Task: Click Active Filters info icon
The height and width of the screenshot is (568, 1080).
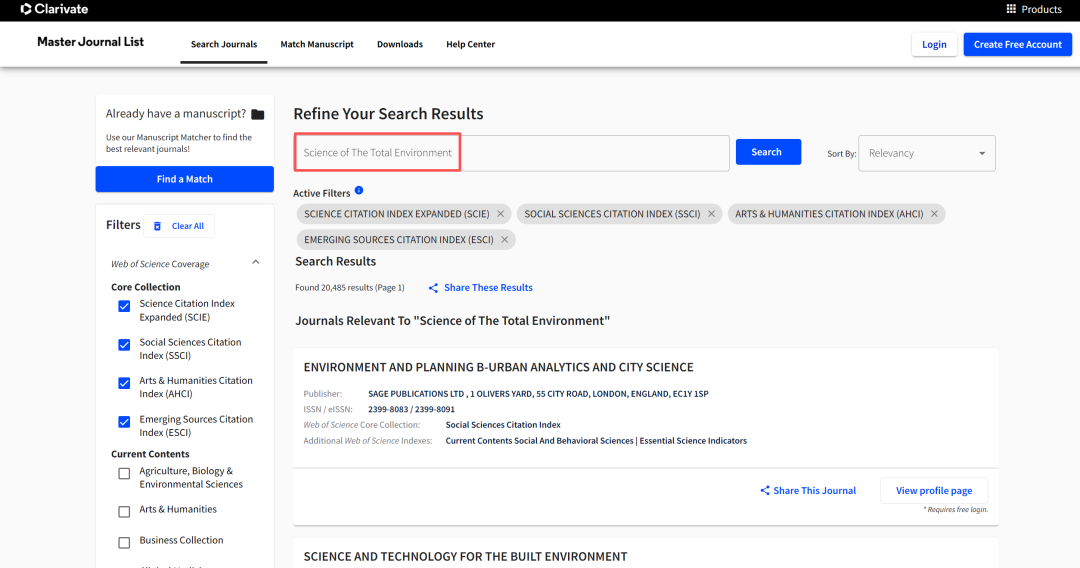Action: 359,191
